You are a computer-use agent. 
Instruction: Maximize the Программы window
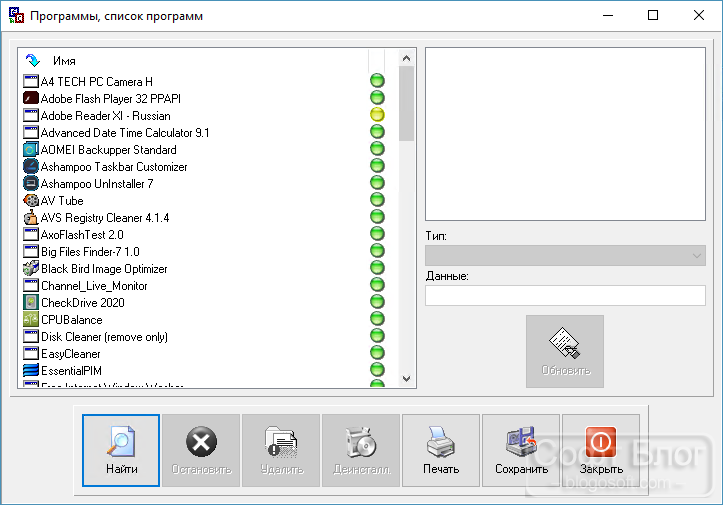(x=653, y=15)
